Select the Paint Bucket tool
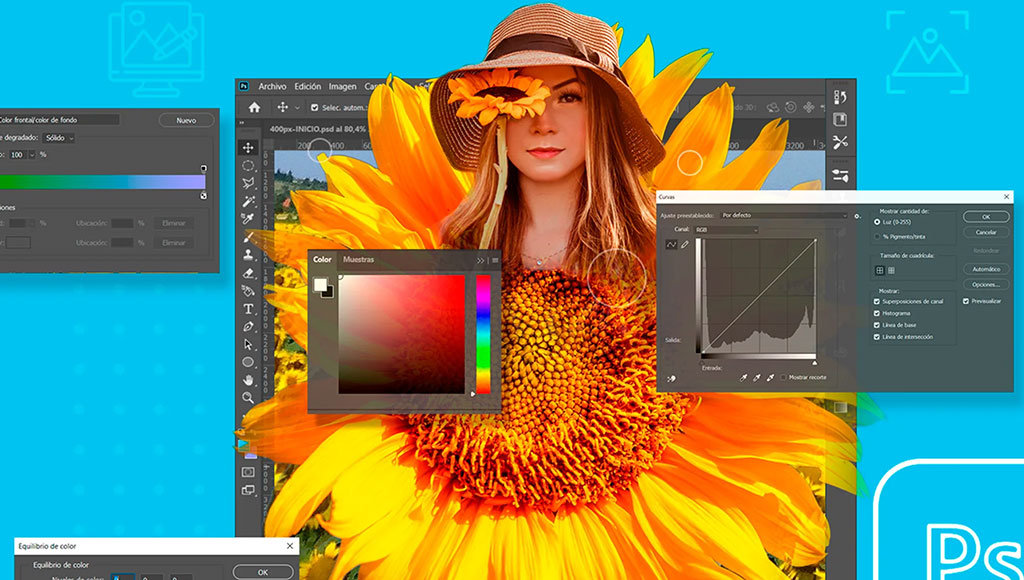Viewport: 1024px width, 580px height. click(248, 291)
